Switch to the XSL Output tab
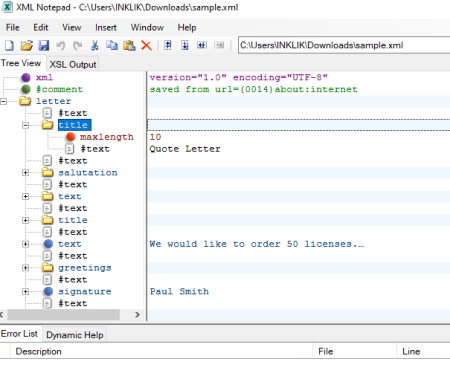 point(73,64)
